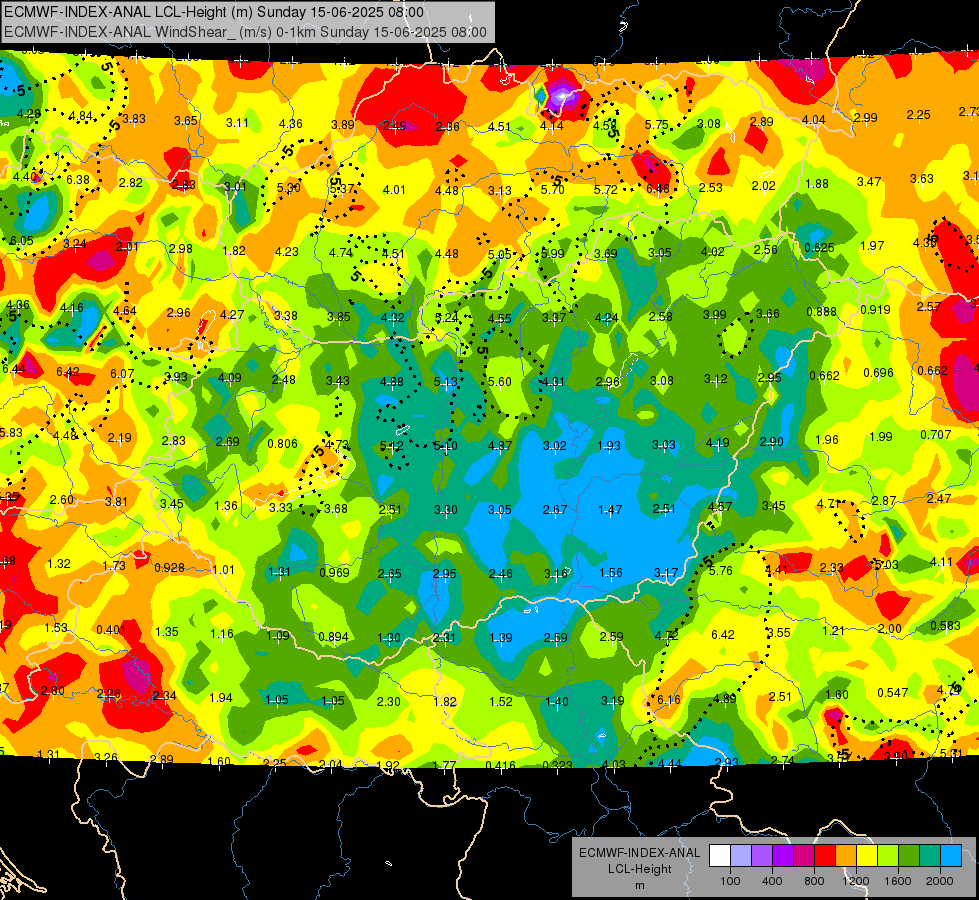Click the LCL-Height title line at top
The image size is (979, 900).
pos(214,12)
